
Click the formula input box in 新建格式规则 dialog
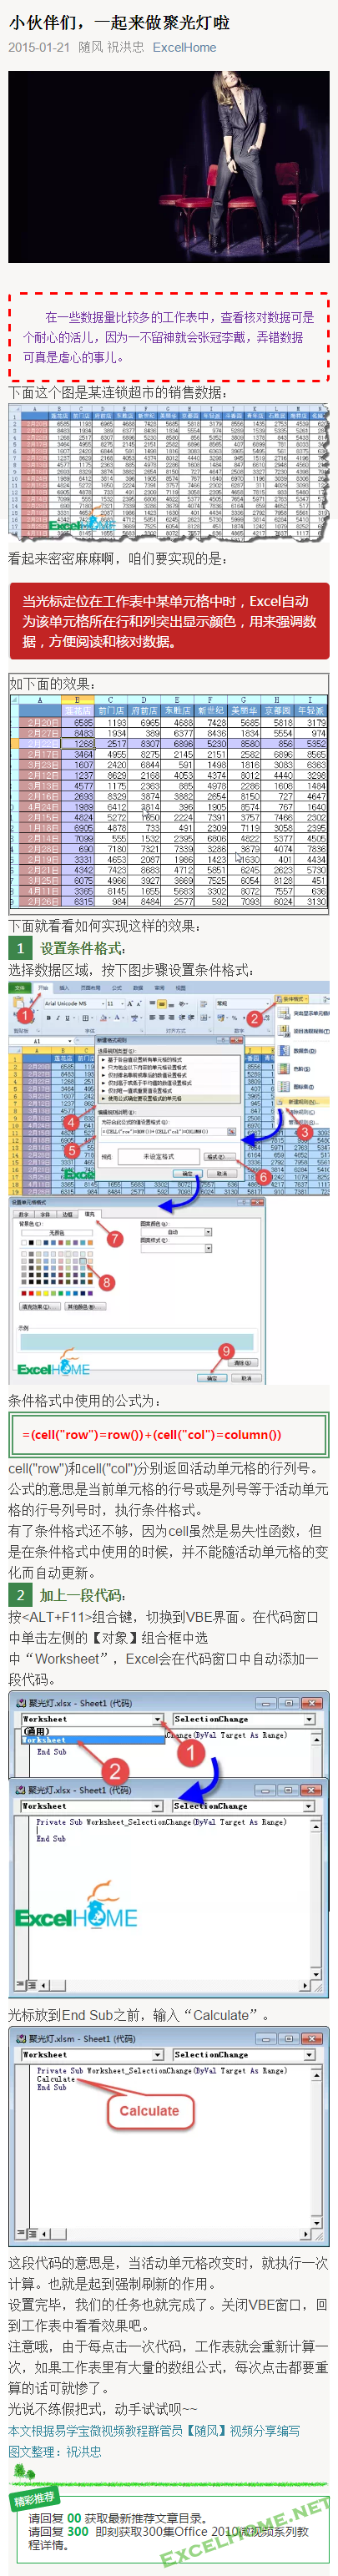click(165, 1131)
